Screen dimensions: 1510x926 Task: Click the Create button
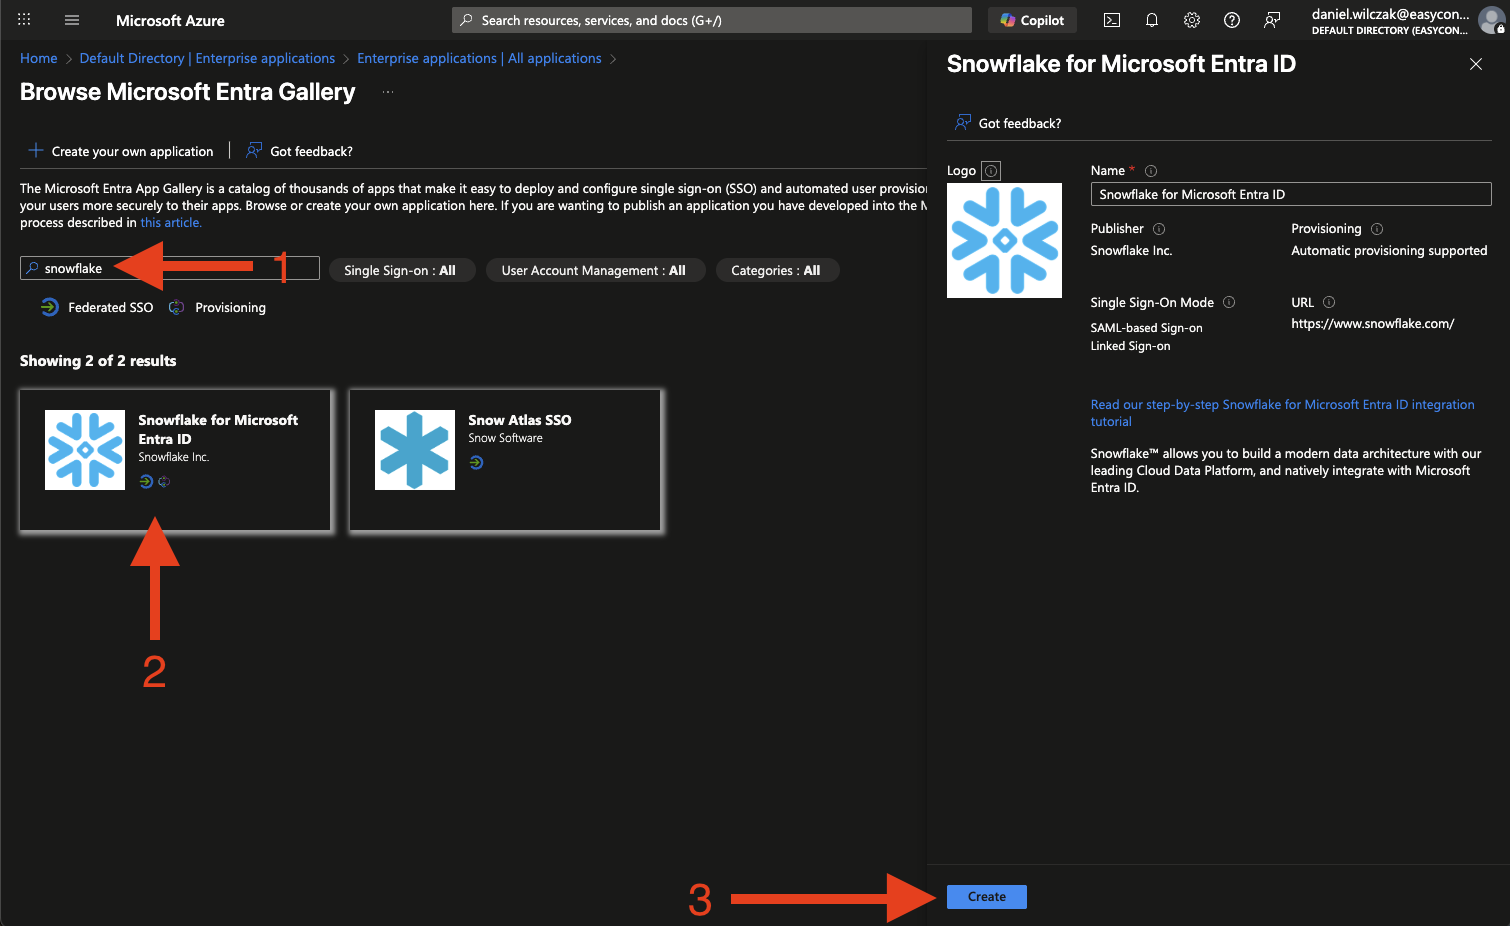(986, 897)
